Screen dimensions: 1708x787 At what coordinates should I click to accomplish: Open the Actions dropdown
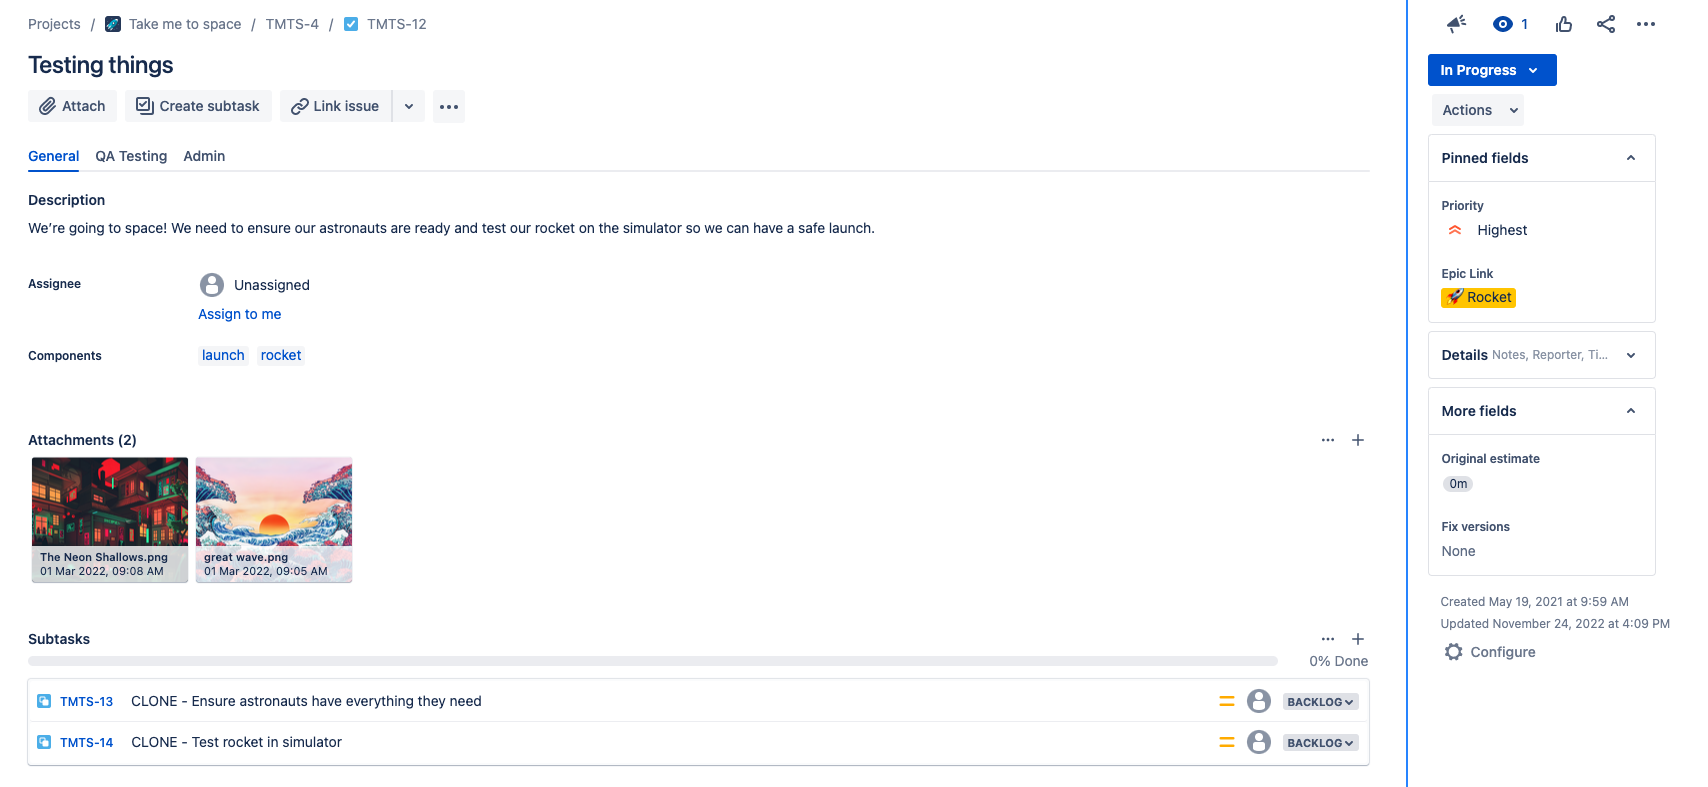(1478, 110)
